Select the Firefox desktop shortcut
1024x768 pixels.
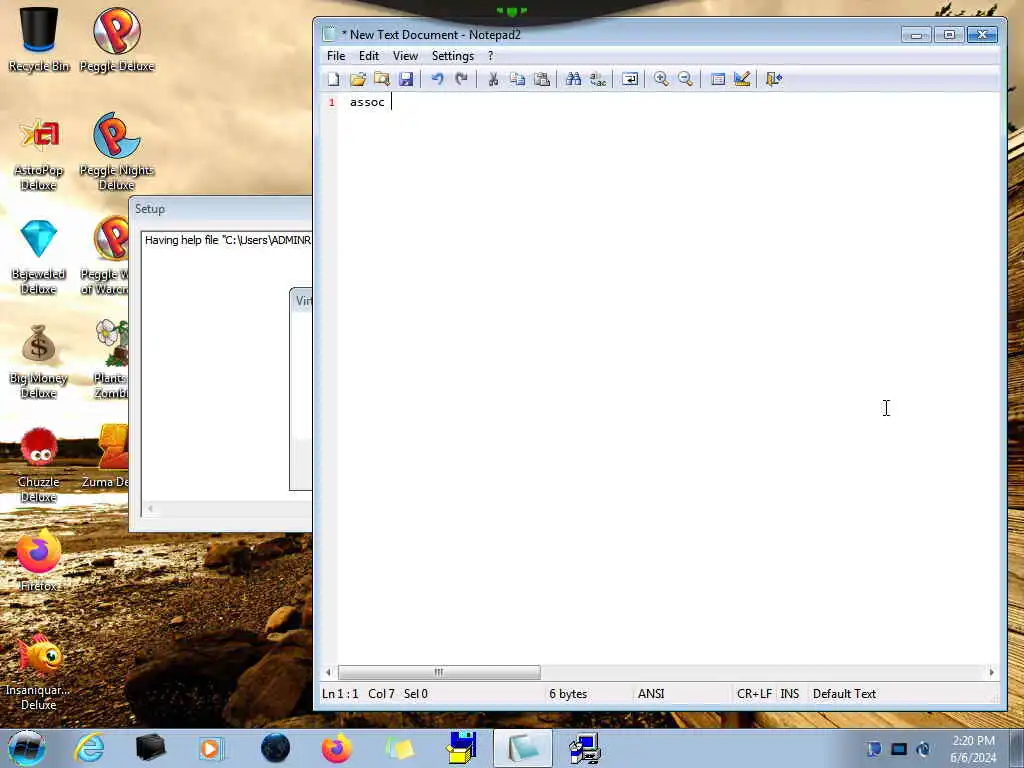[39, 560]
